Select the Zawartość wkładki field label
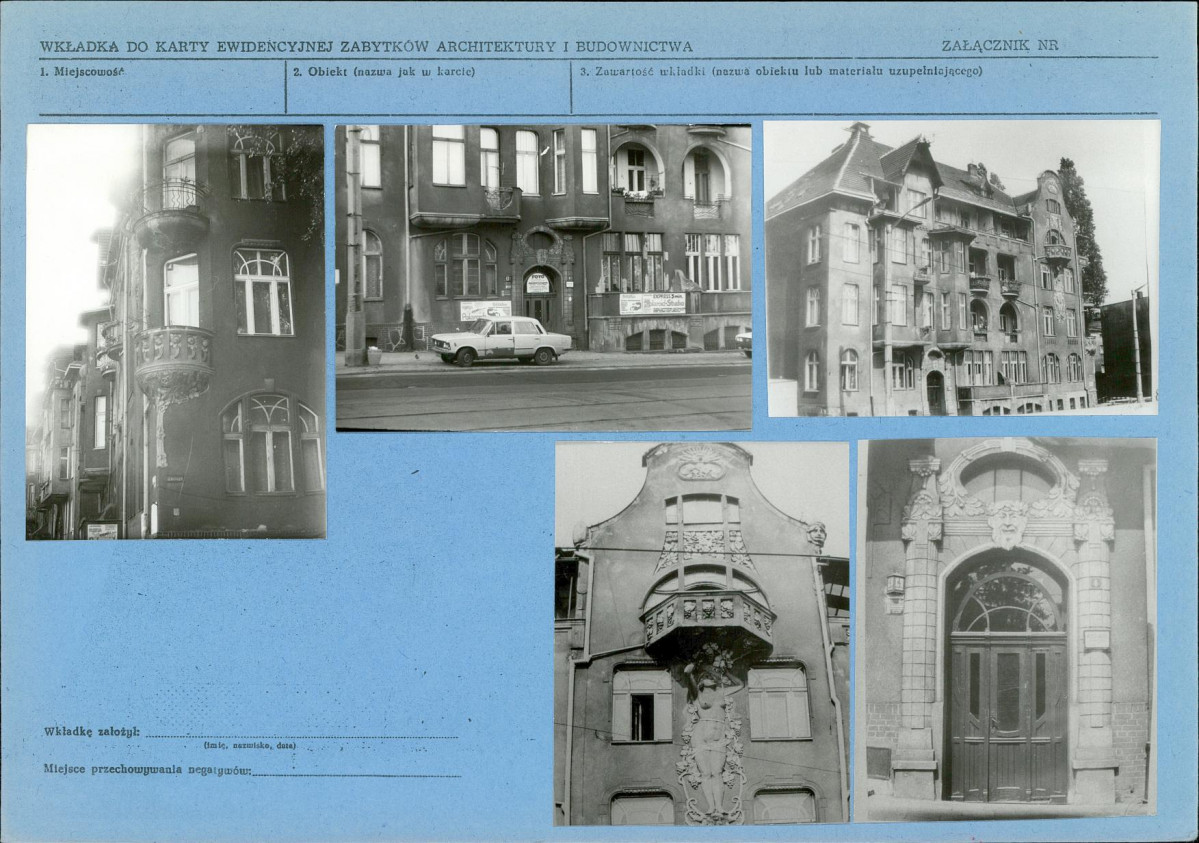This screenshot has width=1199, height=843. pos(782,71)
